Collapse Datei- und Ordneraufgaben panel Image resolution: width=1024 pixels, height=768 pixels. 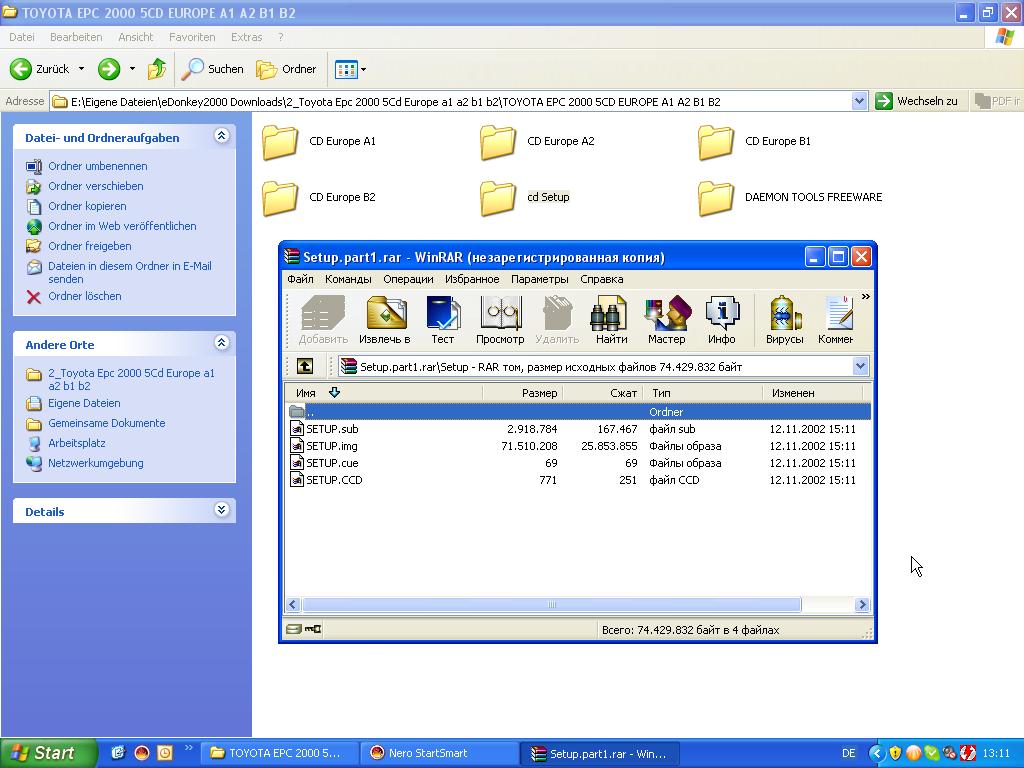(x=221, y=136)
